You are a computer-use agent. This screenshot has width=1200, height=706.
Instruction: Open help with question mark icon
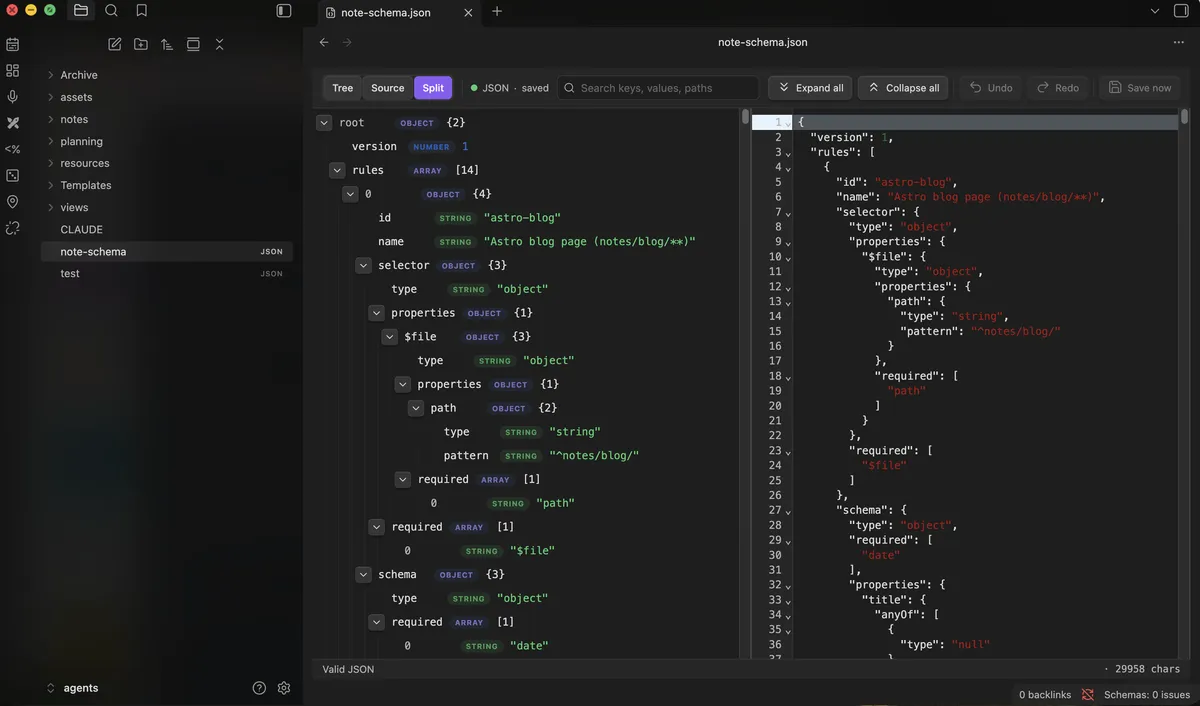(x=259, y=688)
